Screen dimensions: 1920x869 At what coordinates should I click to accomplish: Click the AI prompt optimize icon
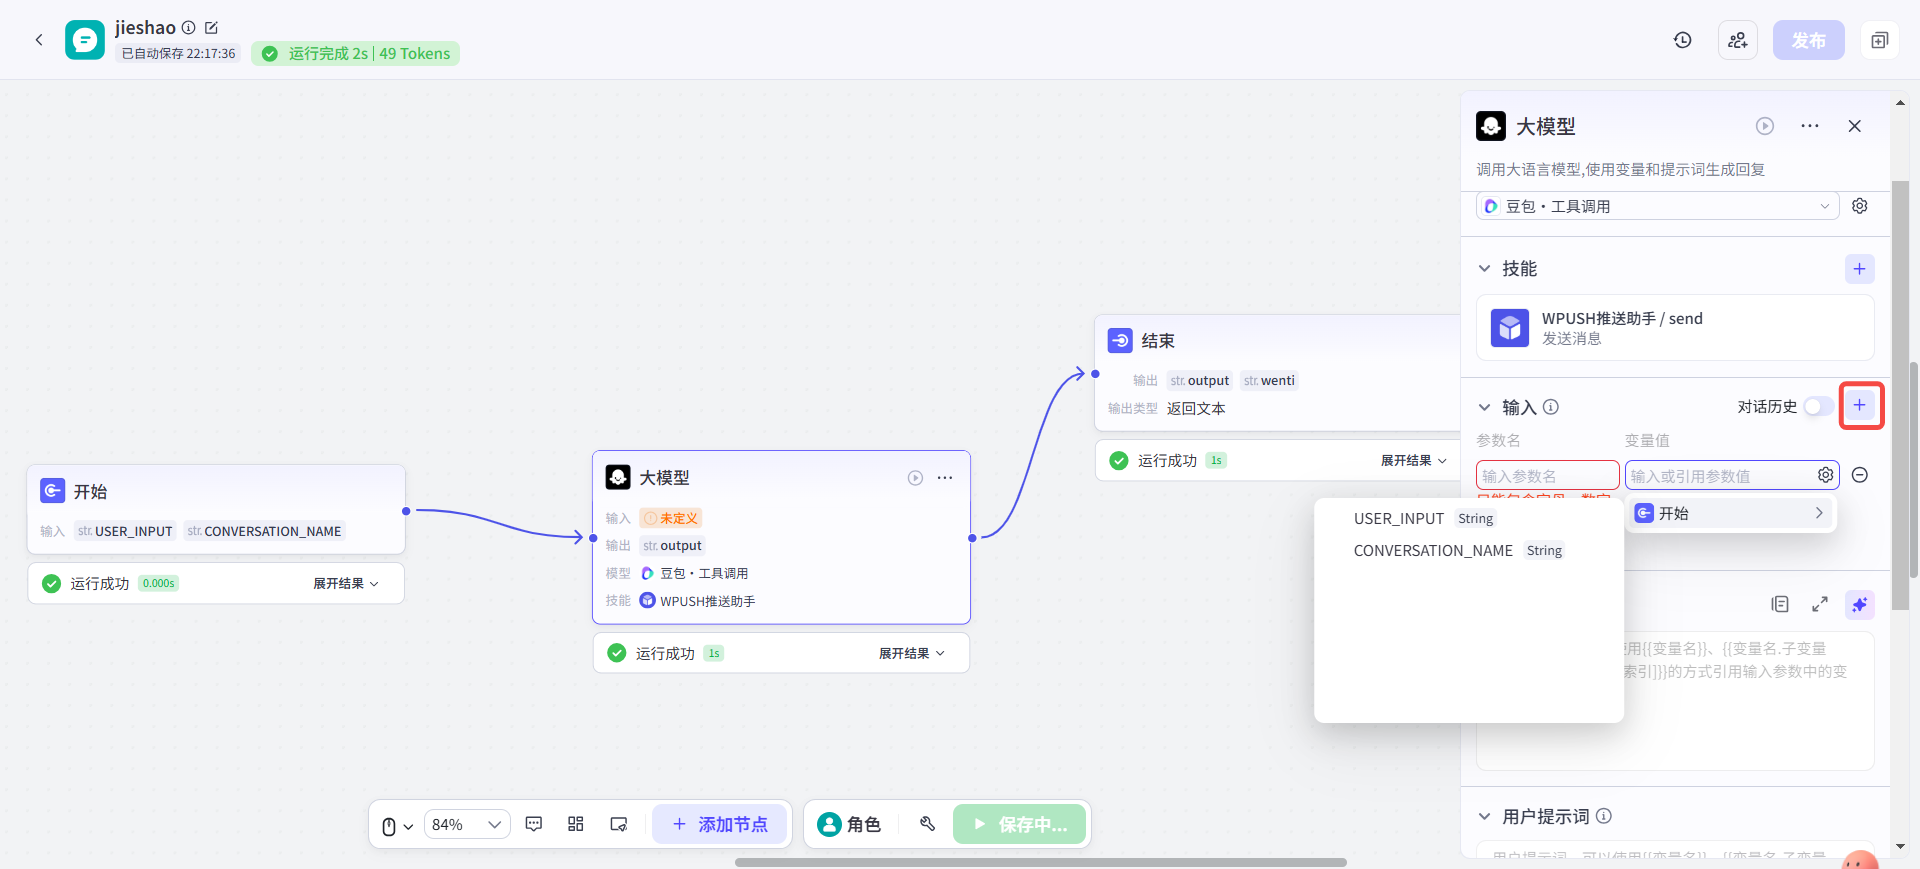tap(1860, 604)
